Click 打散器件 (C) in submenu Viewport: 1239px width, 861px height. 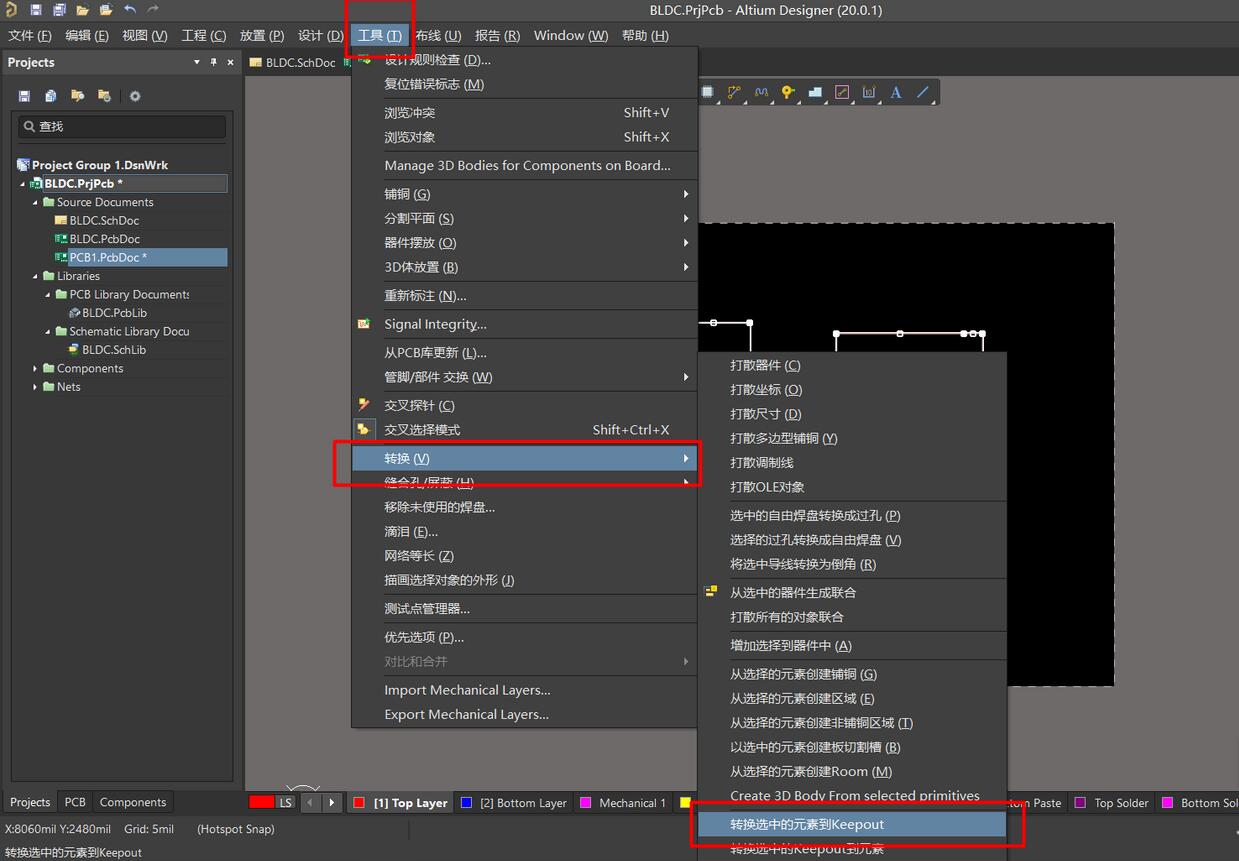click(852, 365)
